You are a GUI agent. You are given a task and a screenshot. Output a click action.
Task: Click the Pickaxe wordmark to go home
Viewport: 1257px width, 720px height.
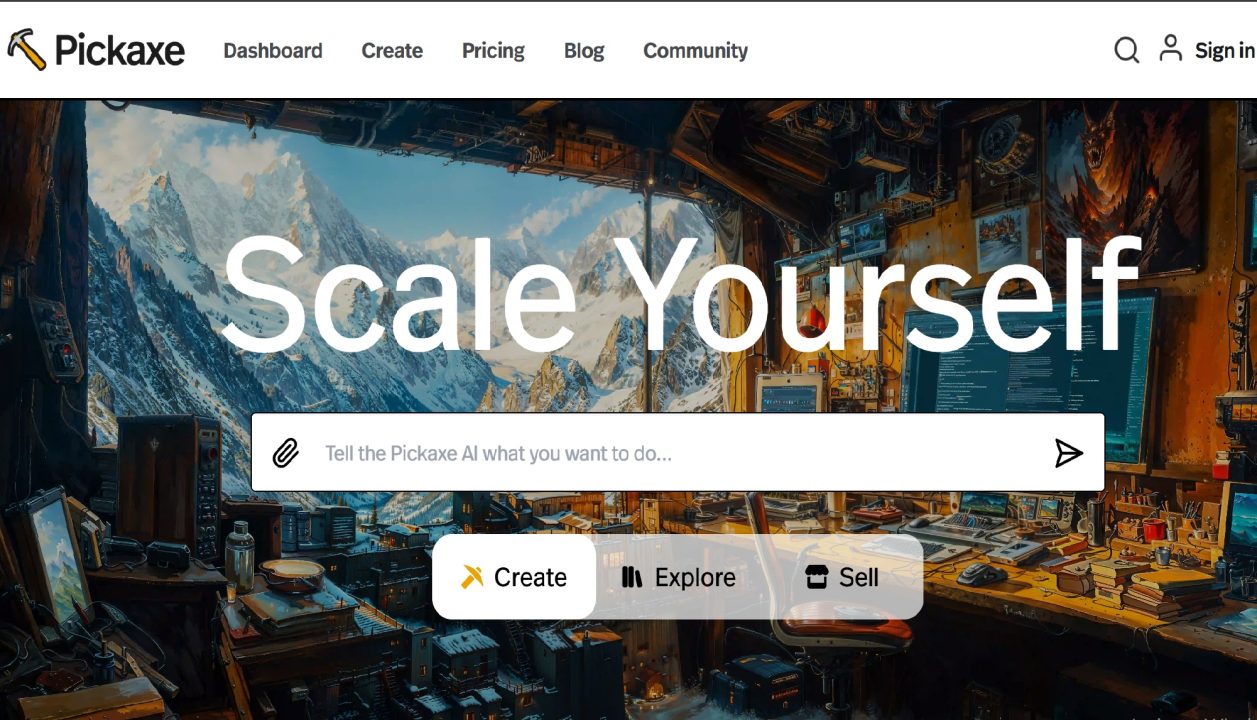120,50
